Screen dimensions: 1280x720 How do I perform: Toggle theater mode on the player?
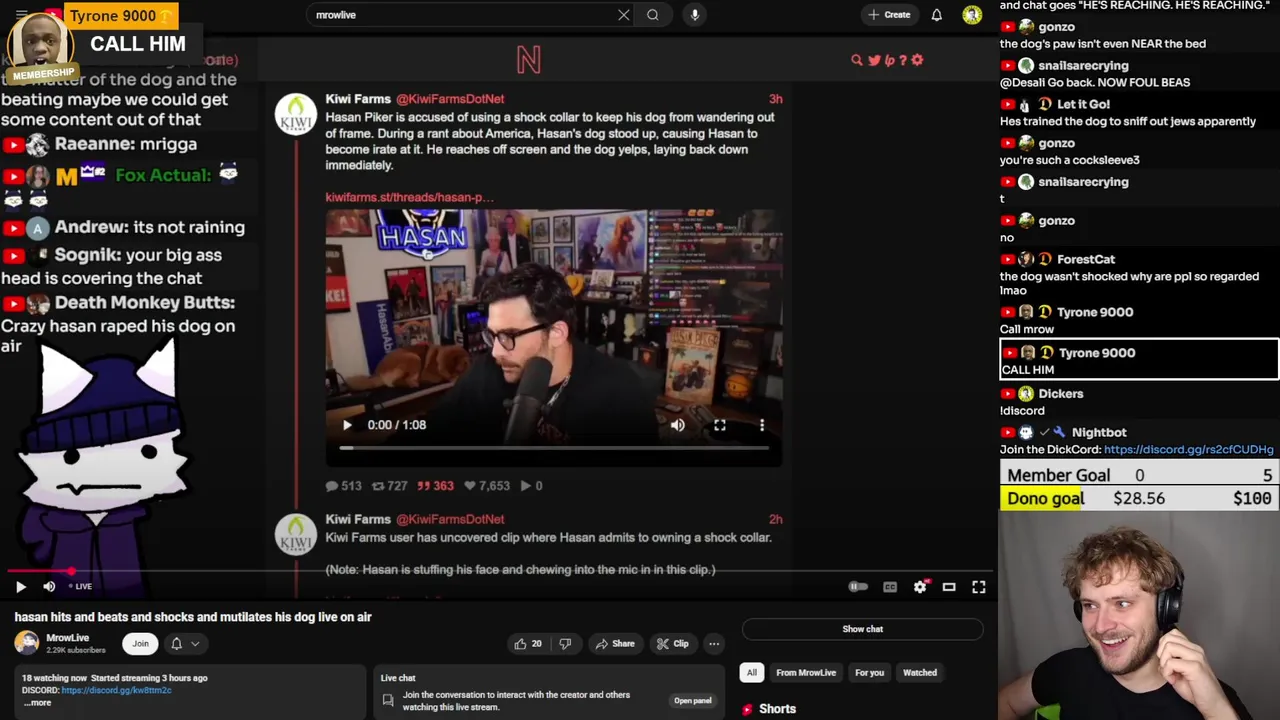click(x=949, y=587)
